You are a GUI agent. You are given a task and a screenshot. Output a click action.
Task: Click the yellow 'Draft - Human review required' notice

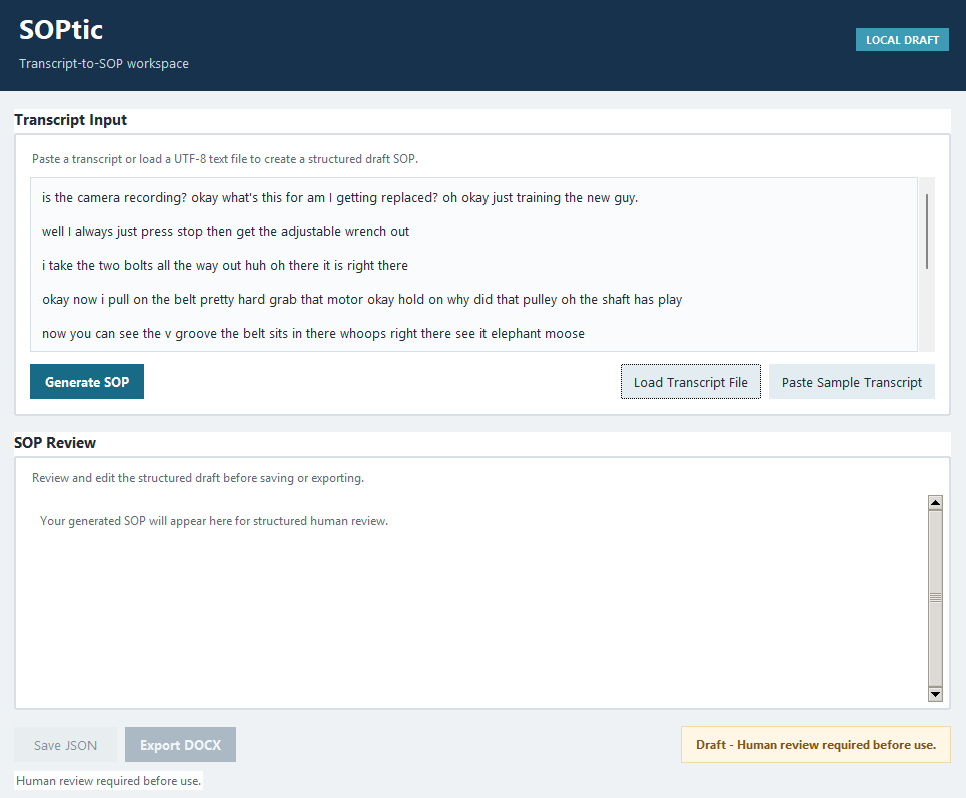coord(816,744)
